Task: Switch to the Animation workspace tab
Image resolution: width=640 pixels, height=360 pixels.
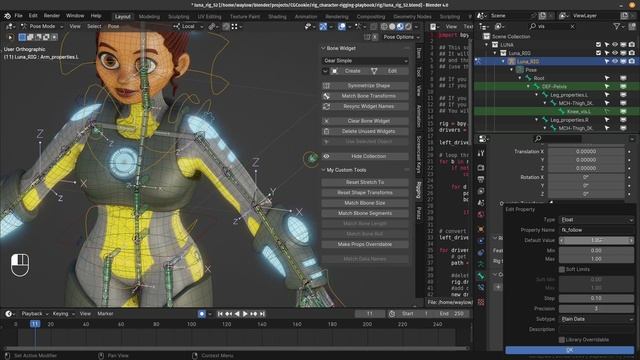Action: click(x=306, y=17)
